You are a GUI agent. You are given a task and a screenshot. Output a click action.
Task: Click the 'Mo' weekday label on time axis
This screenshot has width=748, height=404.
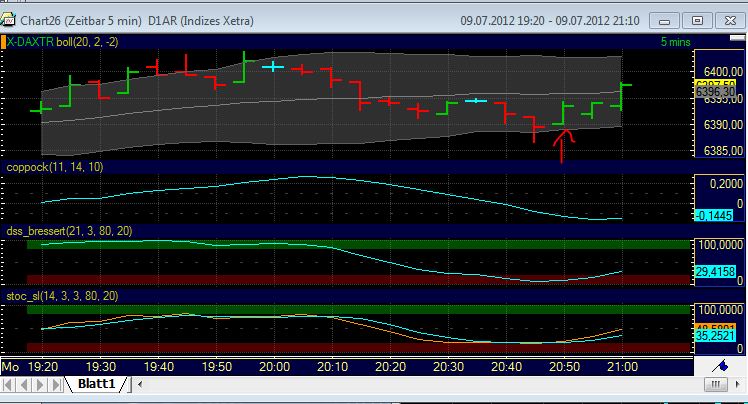tap(10, 367)
